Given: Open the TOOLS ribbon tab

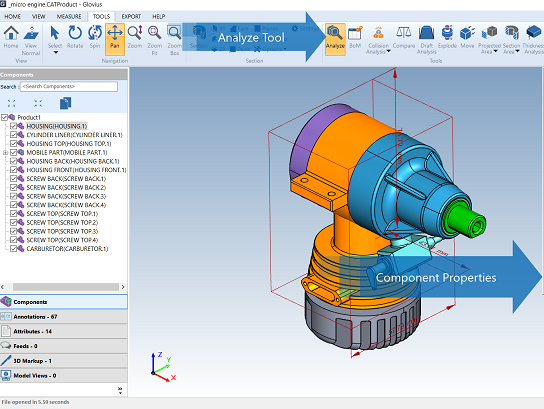Looking at the screenshot, I should 101,16.
